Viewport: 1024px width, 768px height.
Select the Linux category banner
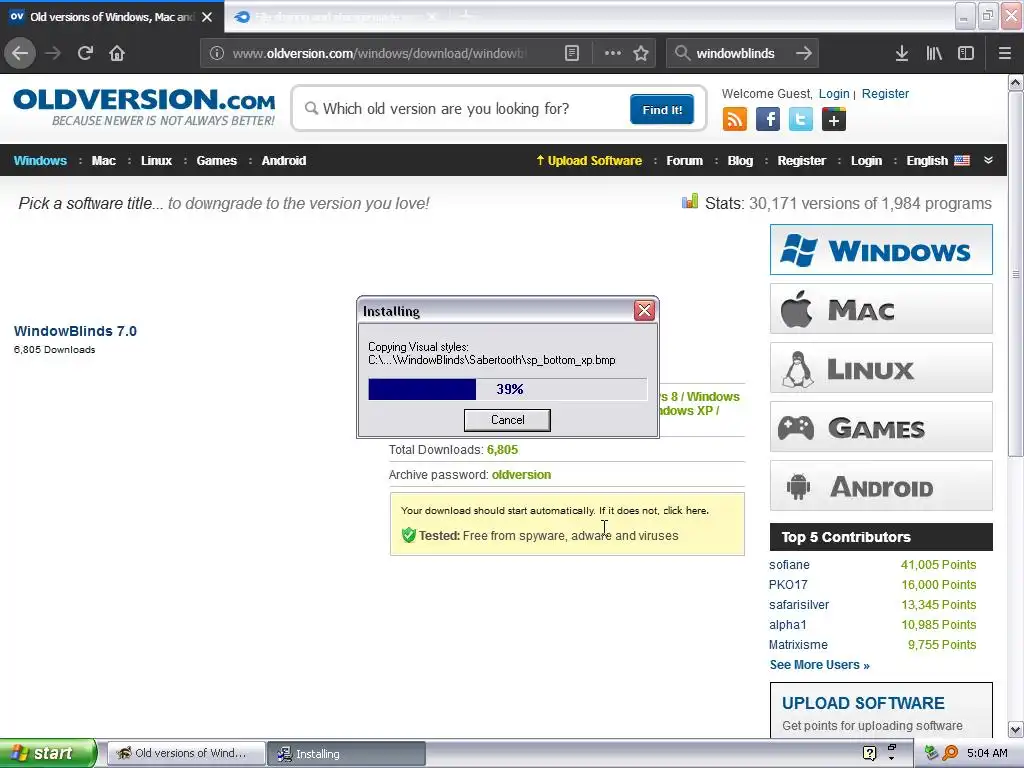pyautogui.click(x=881, y=368)
